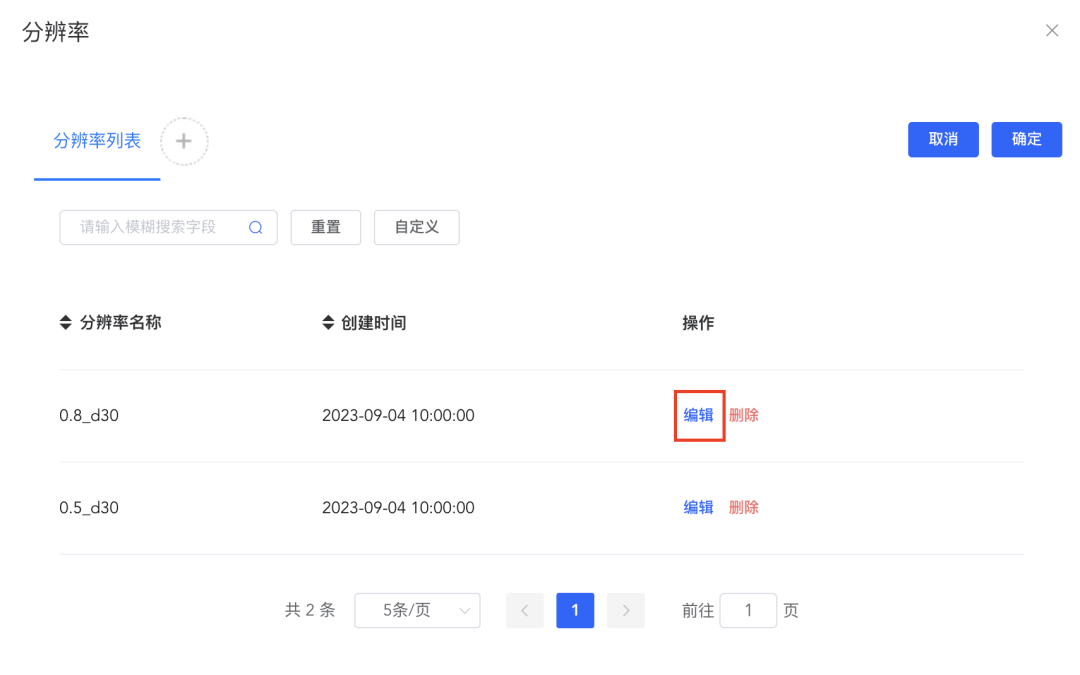1080x675 pixels.
Task: Delete the 0.8_d30 resolution
Action: tap(744, 415)
